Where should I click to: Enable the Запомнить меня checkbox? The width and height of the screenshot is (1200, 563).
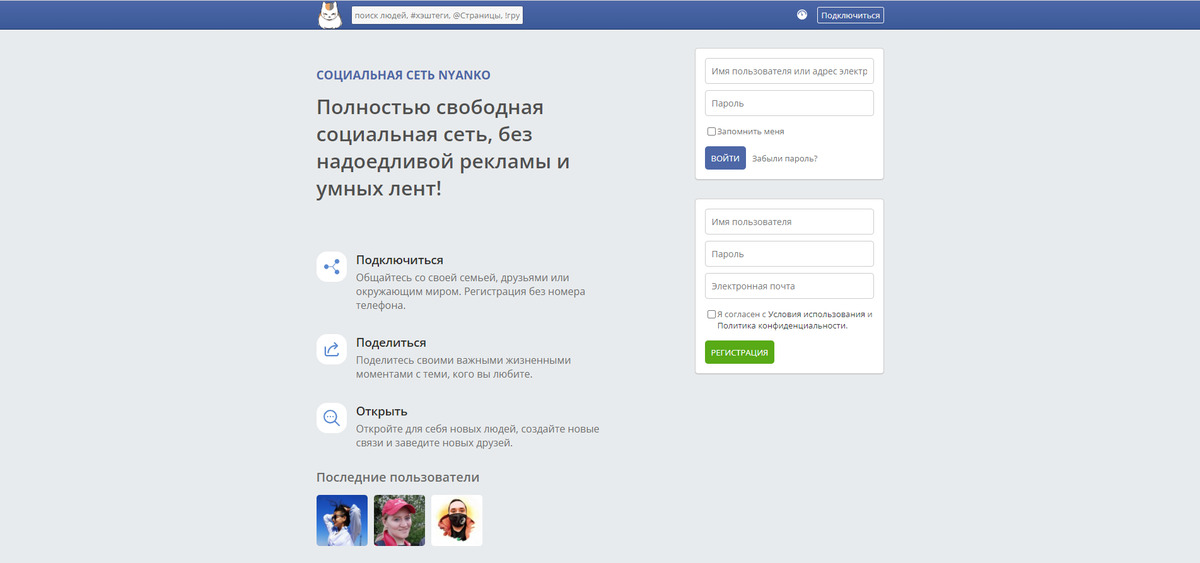pyautogui.click(x=711, y=131)
